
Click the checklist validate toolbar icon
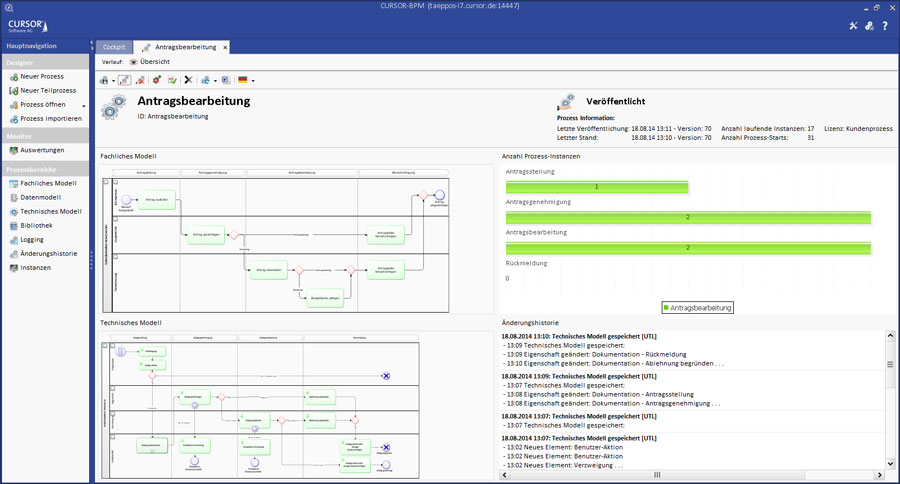(172, 80)
